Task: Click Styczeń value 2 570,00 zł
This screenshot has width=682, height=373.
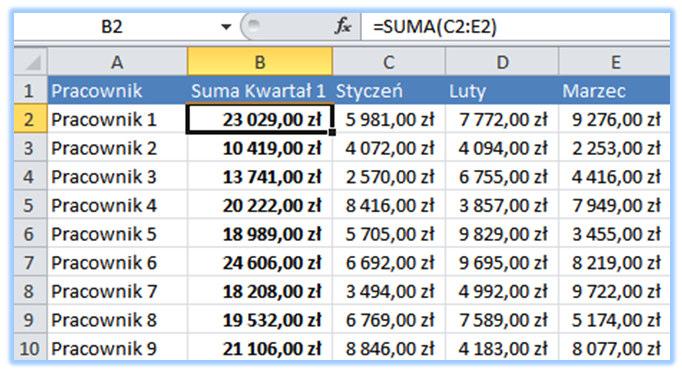Action: click(x=389, y=176)
